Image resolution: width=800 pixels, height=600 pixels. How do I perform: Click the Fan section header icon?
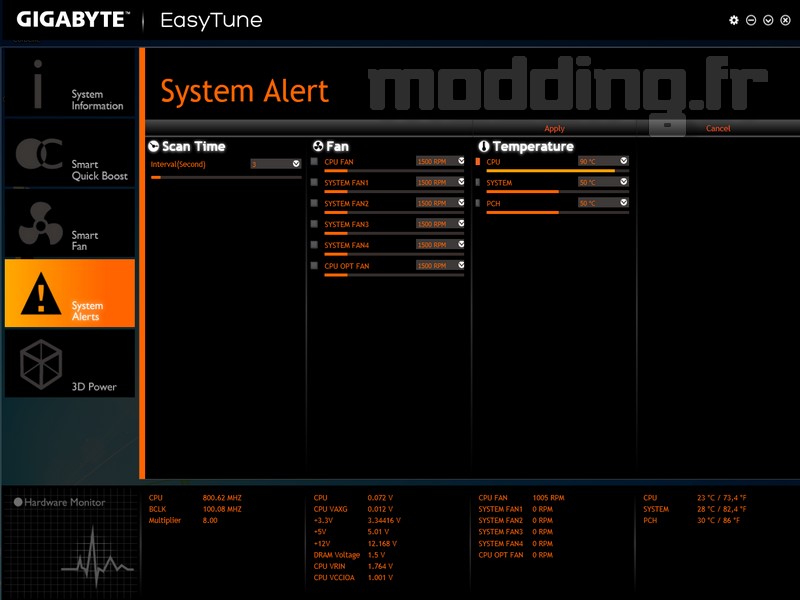pos(318,146)
